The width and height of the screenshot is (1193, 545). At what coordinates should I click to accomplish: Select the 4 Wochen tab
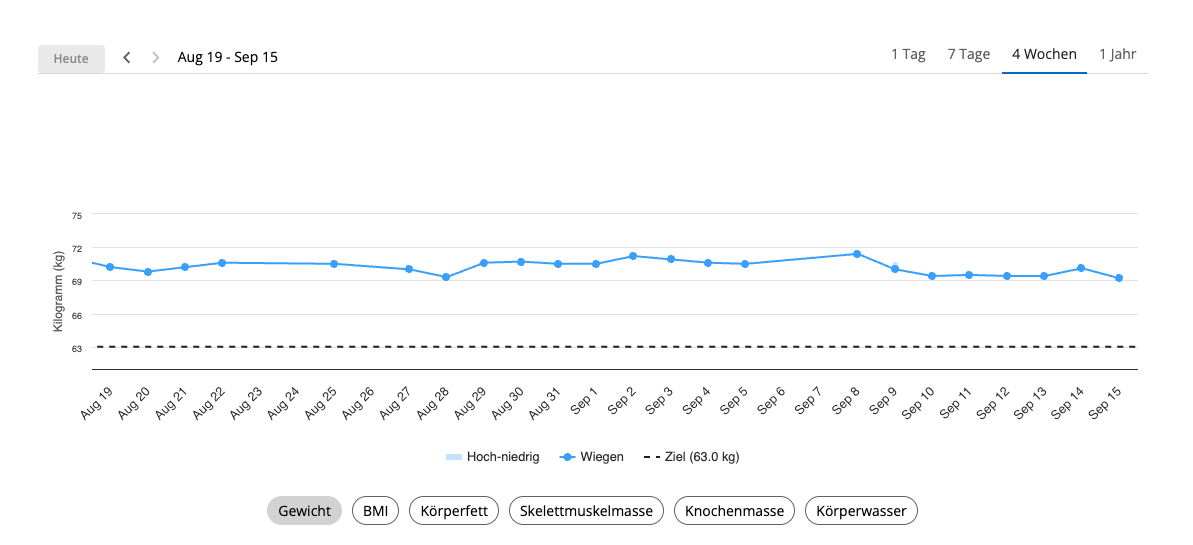pyautogui.click(x=1044, y=55)
